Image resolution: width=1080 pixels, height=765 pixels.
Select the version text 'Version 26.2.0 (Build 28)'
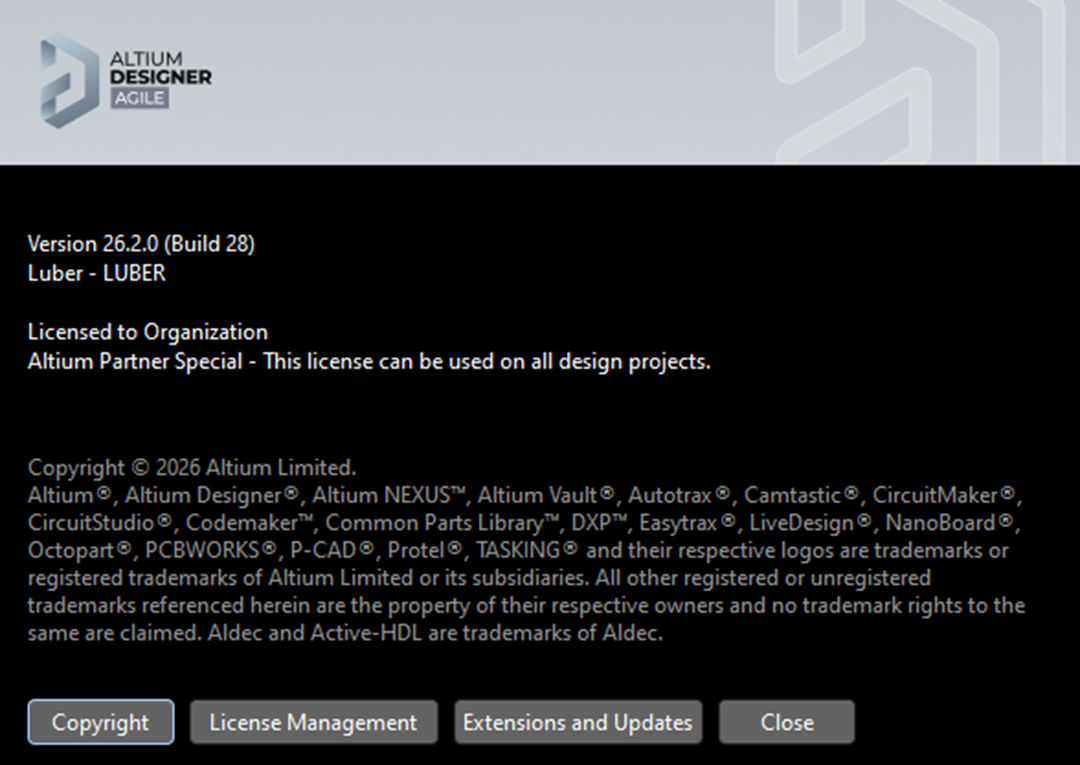140,243
